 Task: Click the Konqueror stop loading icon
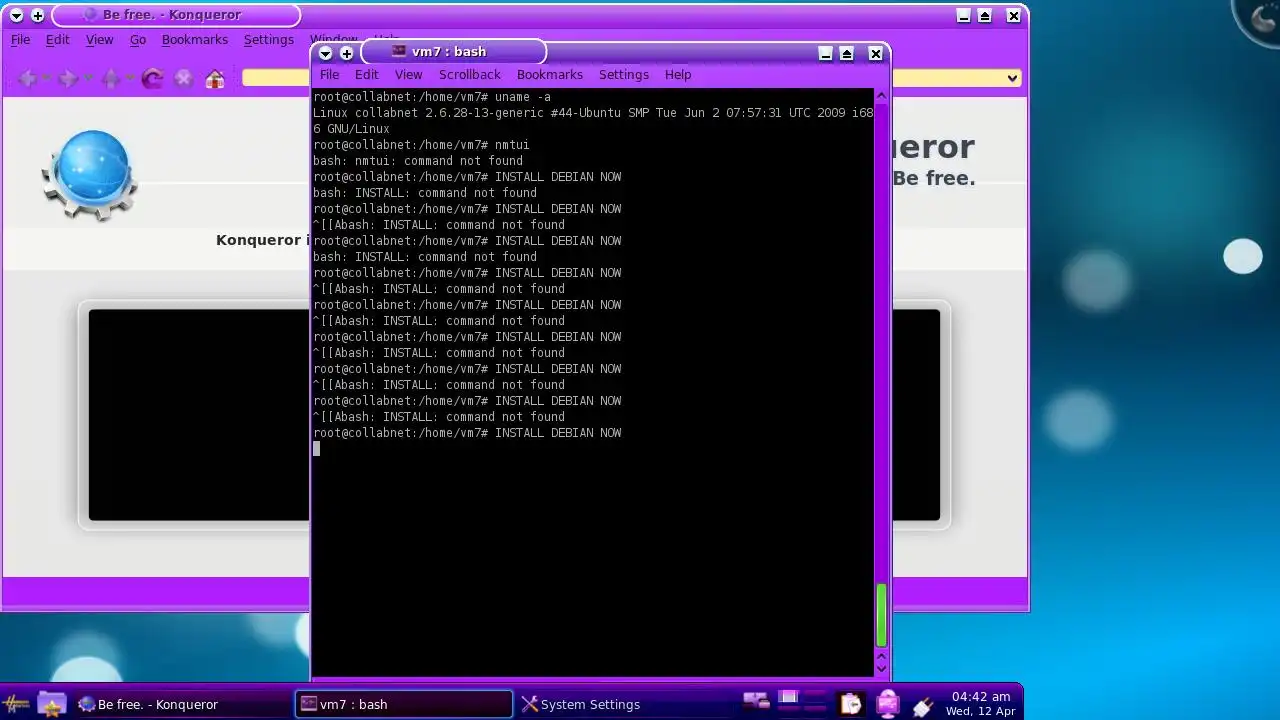[183, 78]
